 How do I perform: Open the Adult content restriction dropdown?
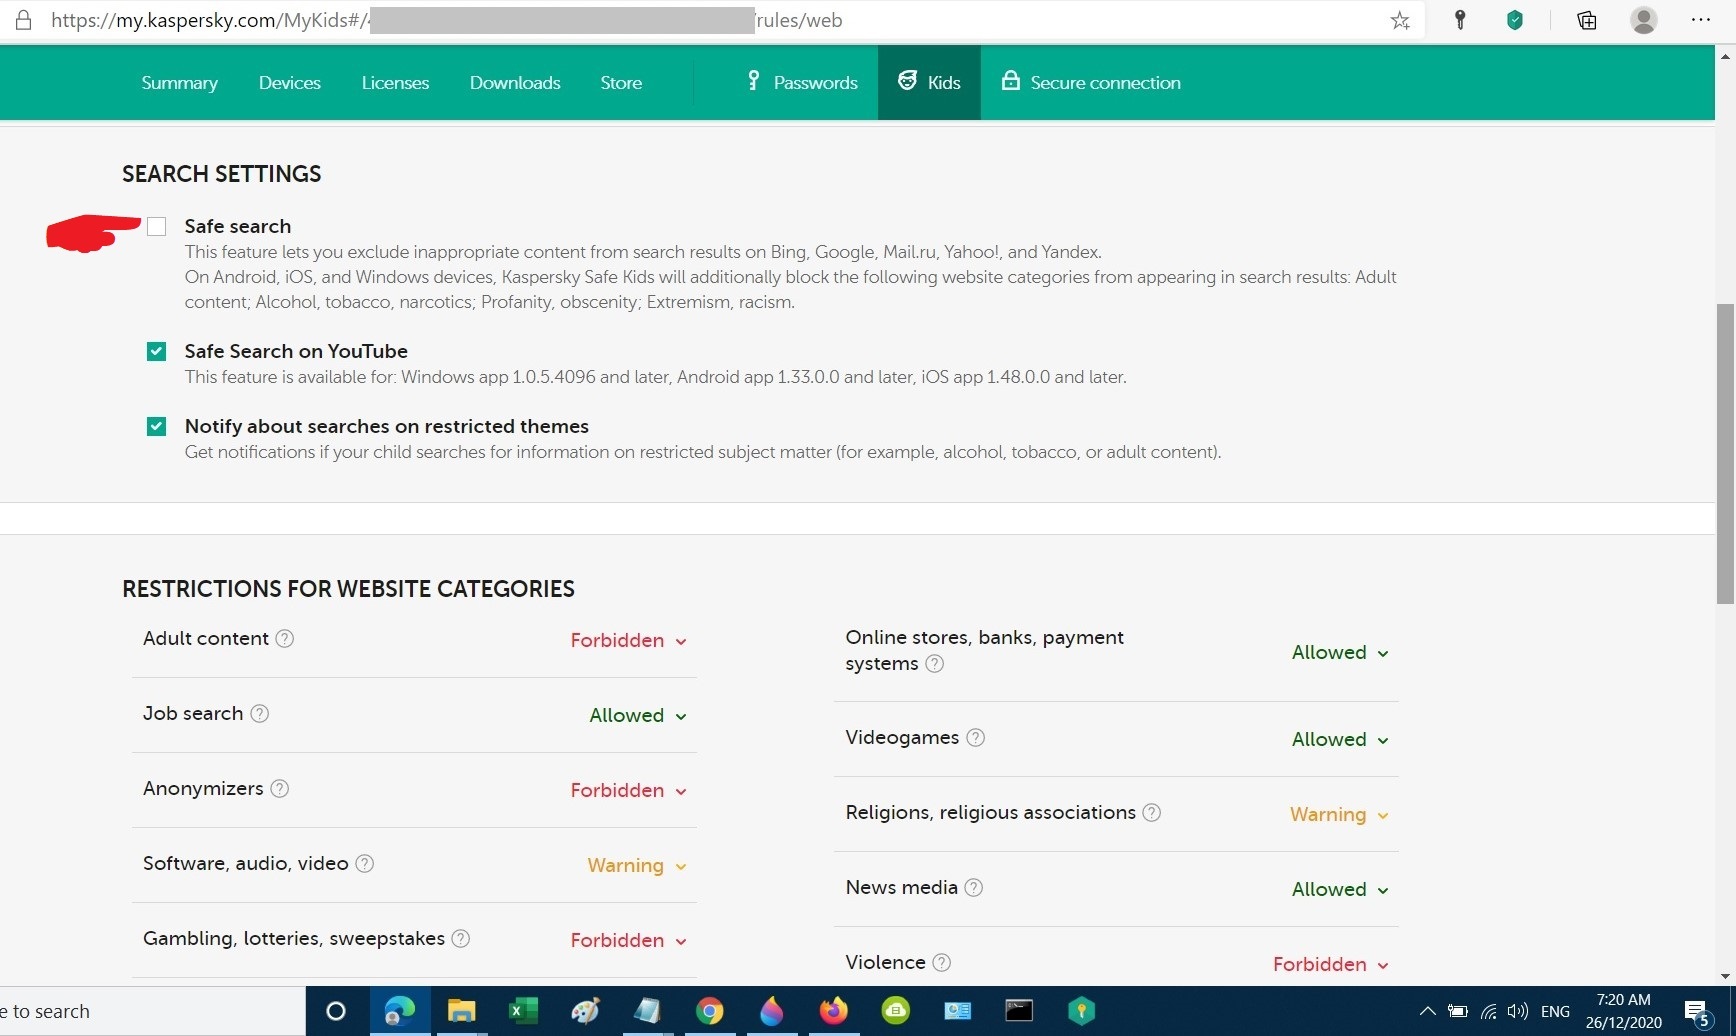(x=628, y=641)
